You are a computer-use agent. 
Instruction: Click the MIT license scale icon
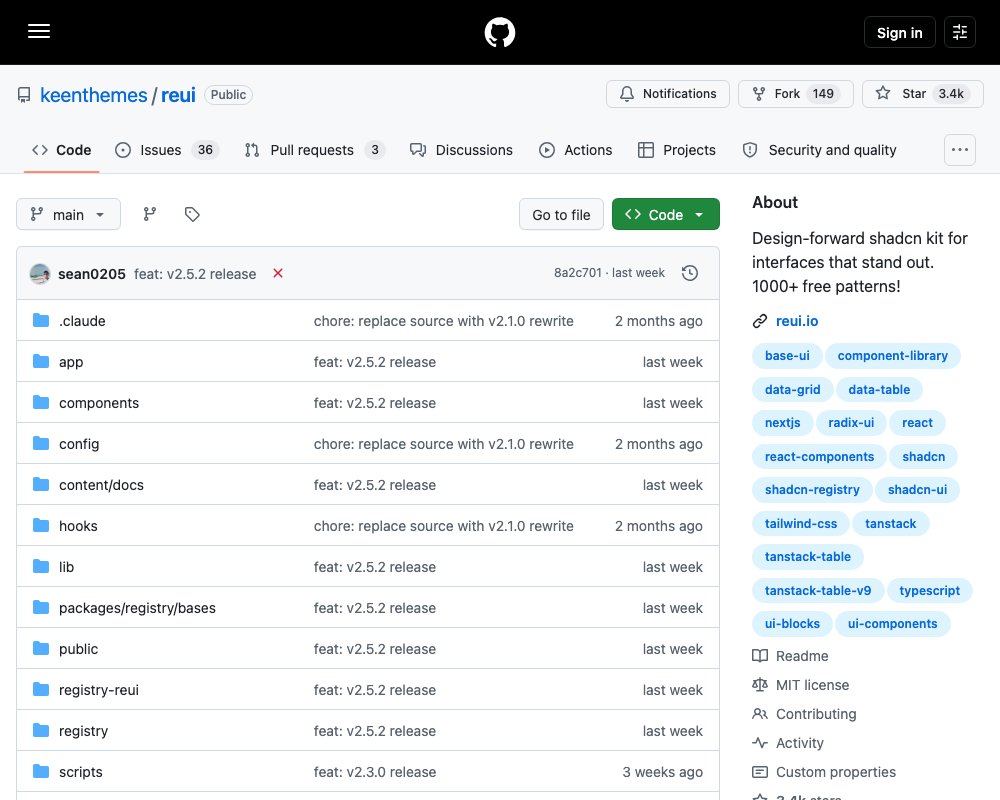tap(760, 685)
